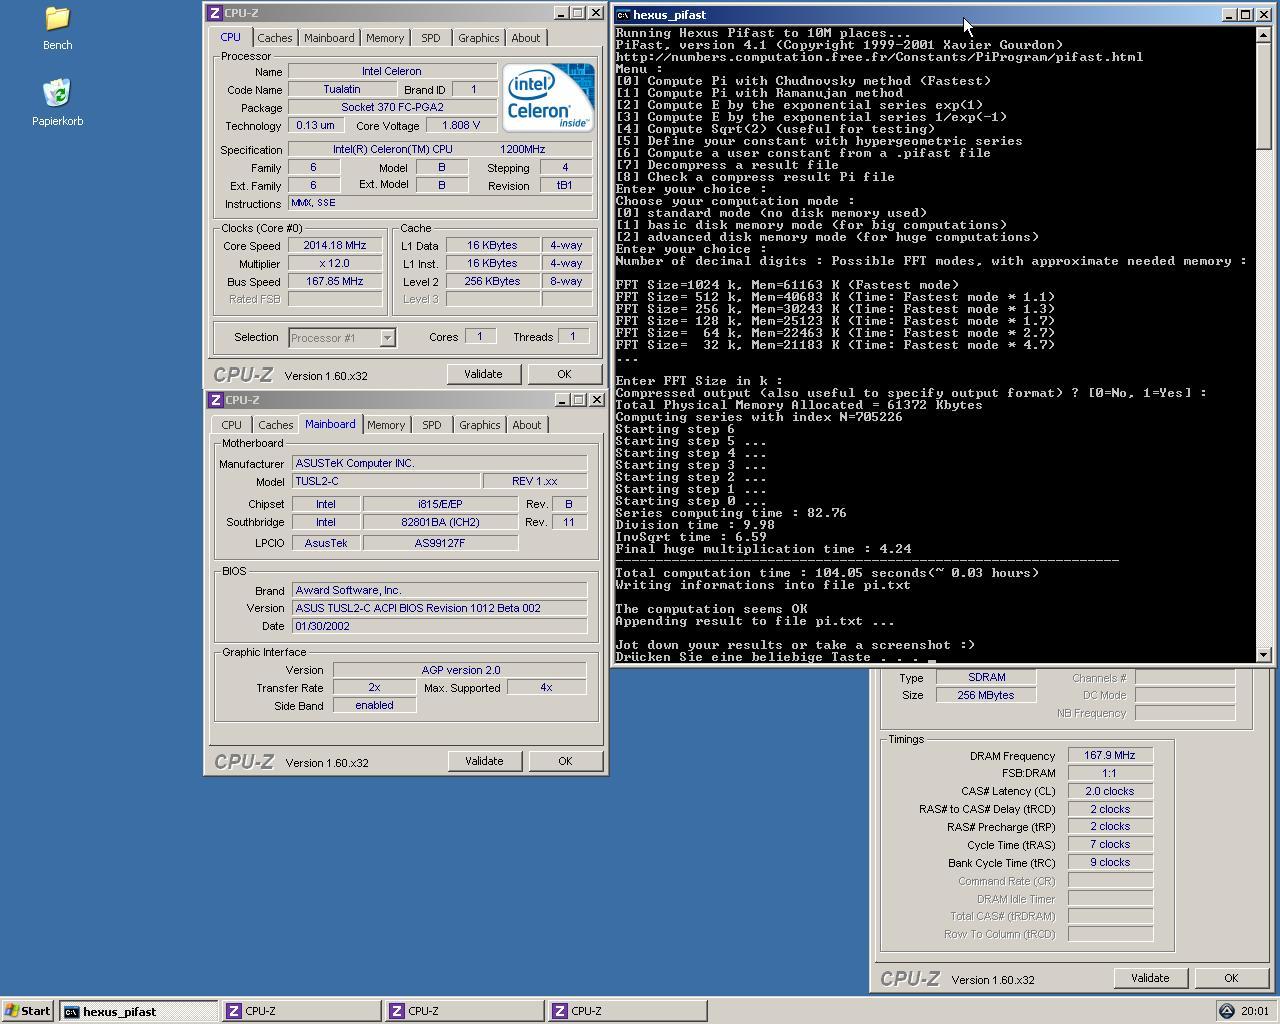1280x1024 pixels.
Task: Select the Mainboard tab in top CPU-Z window
Action: (329, 38)
